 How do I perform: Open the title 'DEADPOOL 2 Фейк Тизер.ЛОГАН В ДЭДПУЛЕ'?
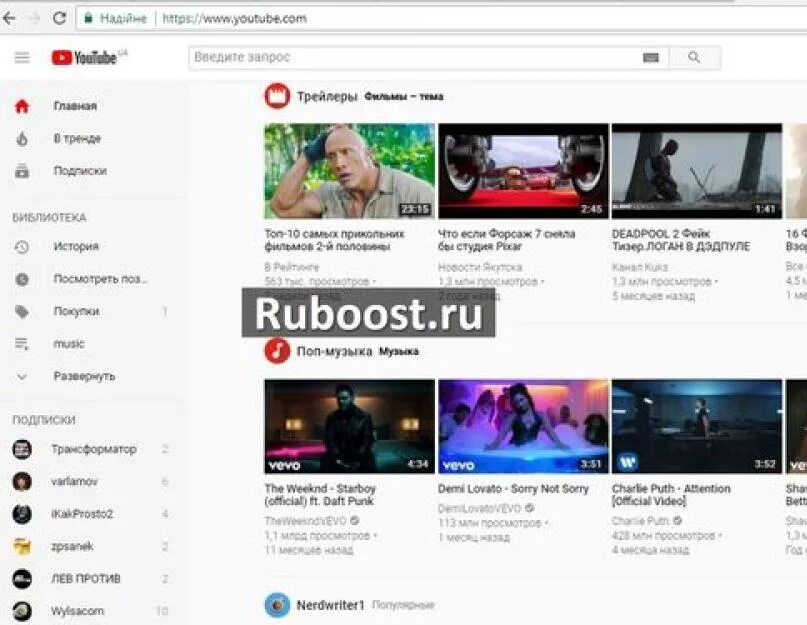point(681,240)
